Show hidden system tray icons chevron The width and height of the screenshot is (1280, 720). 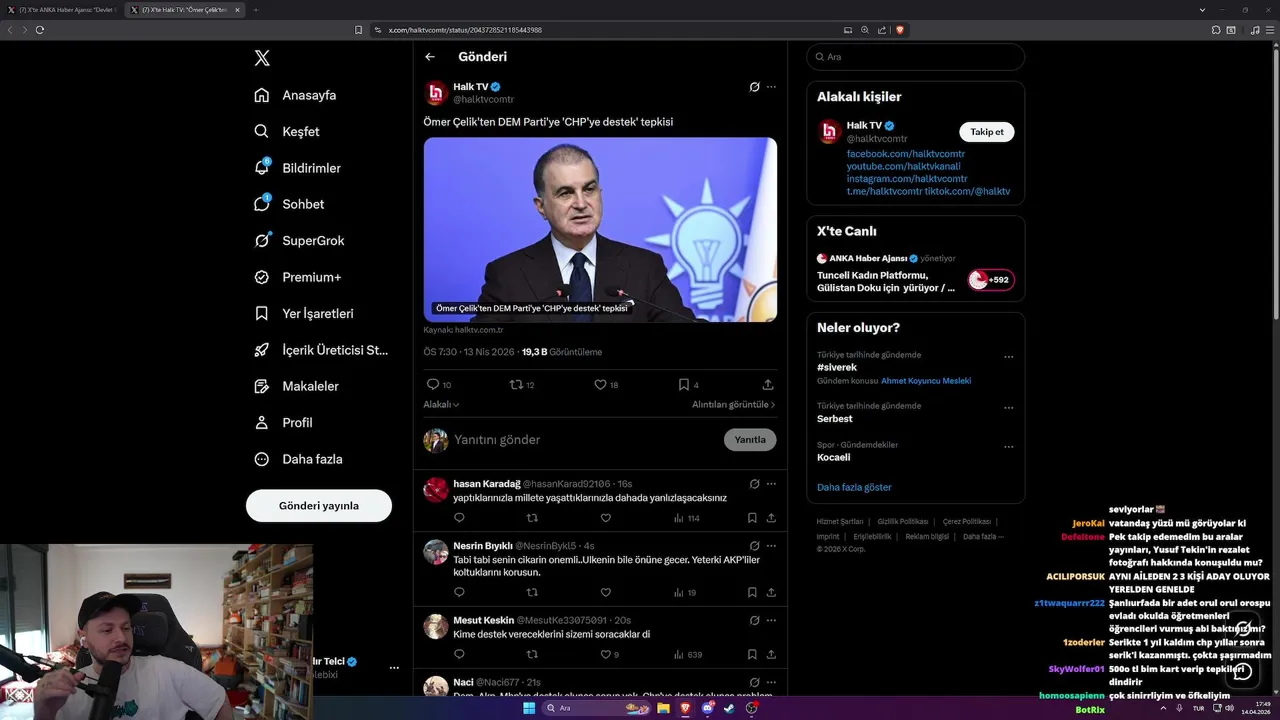(1163, 708)
